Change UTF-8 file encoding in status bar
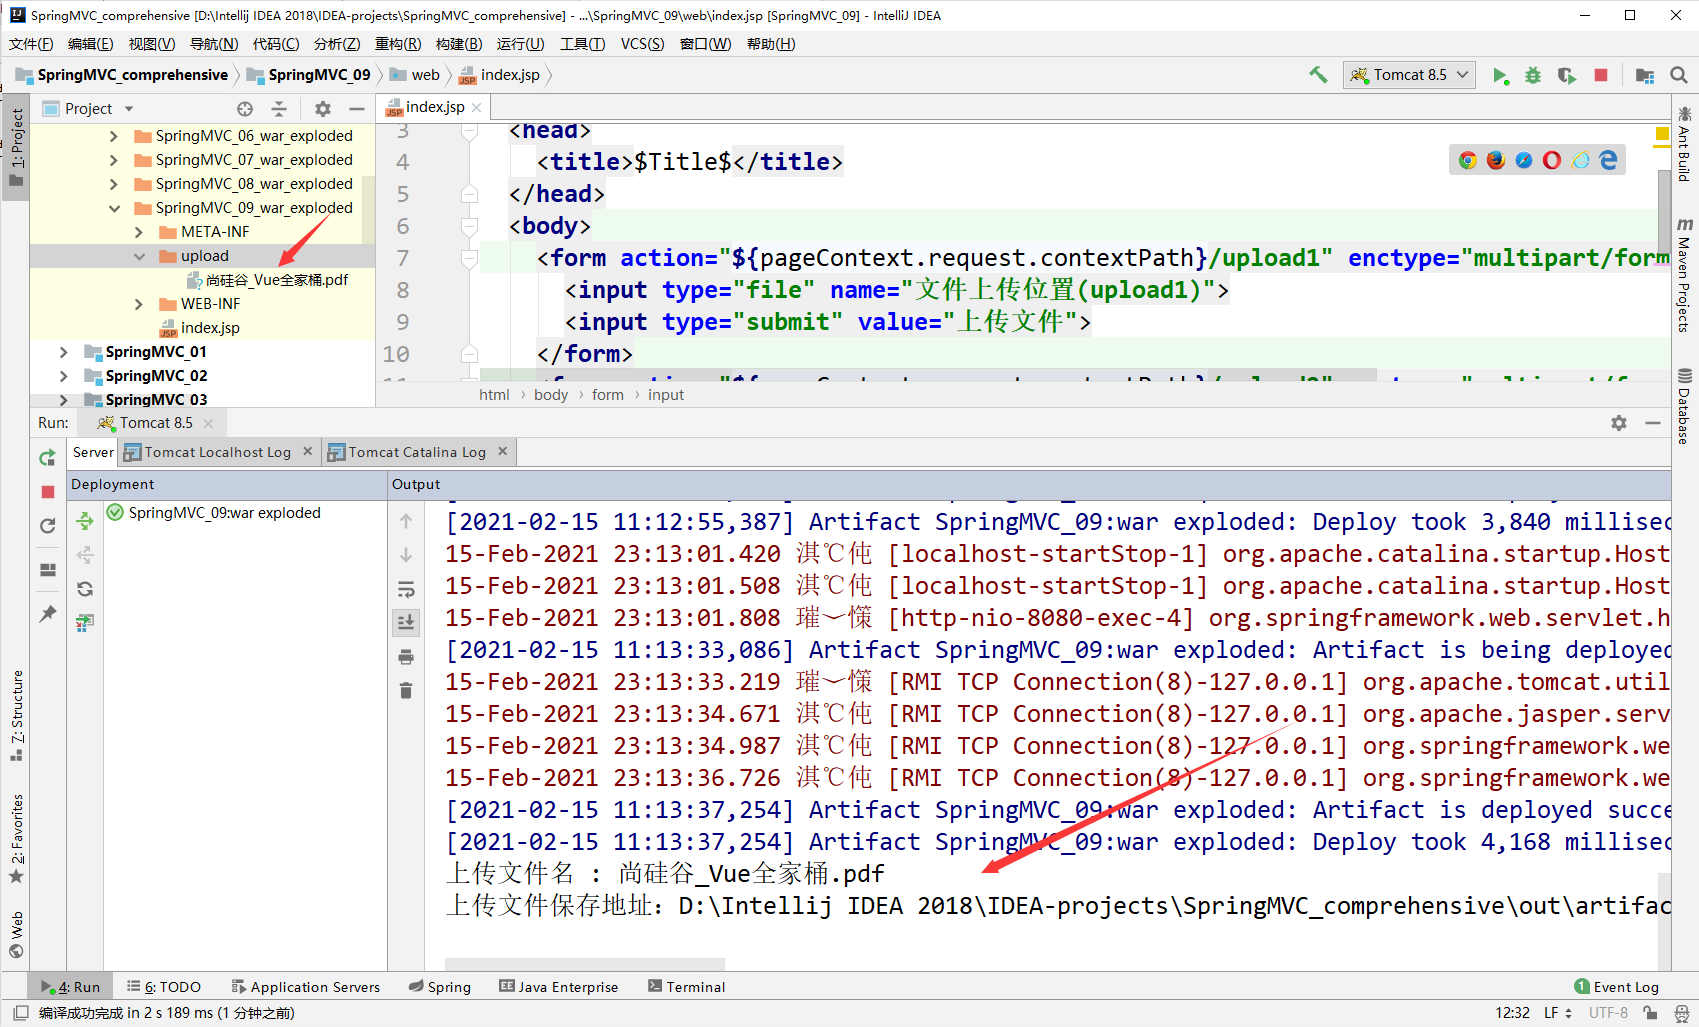The width and height of the screenshot is (1699, 1027). (x=1608, y=1013)
